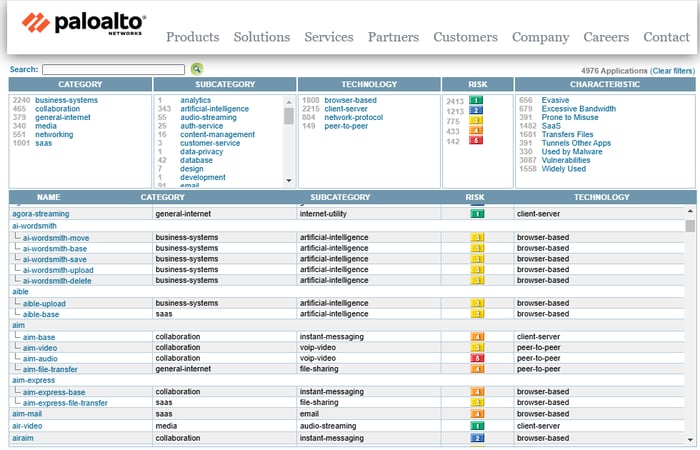Open the Products menu
Image resolution: width=700 pixels, height=450 pixels.
(x=192, y=37)
